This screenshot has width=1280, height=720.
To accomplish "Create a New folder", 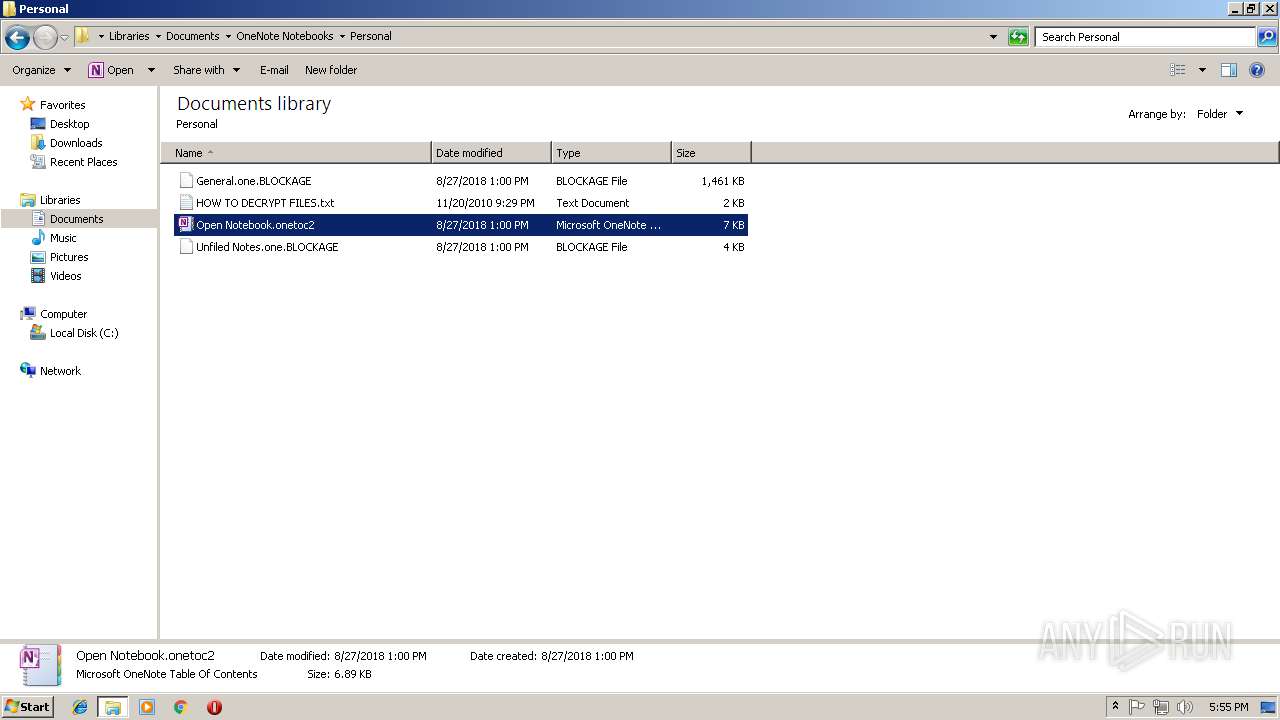I will (x=331, y=70).
